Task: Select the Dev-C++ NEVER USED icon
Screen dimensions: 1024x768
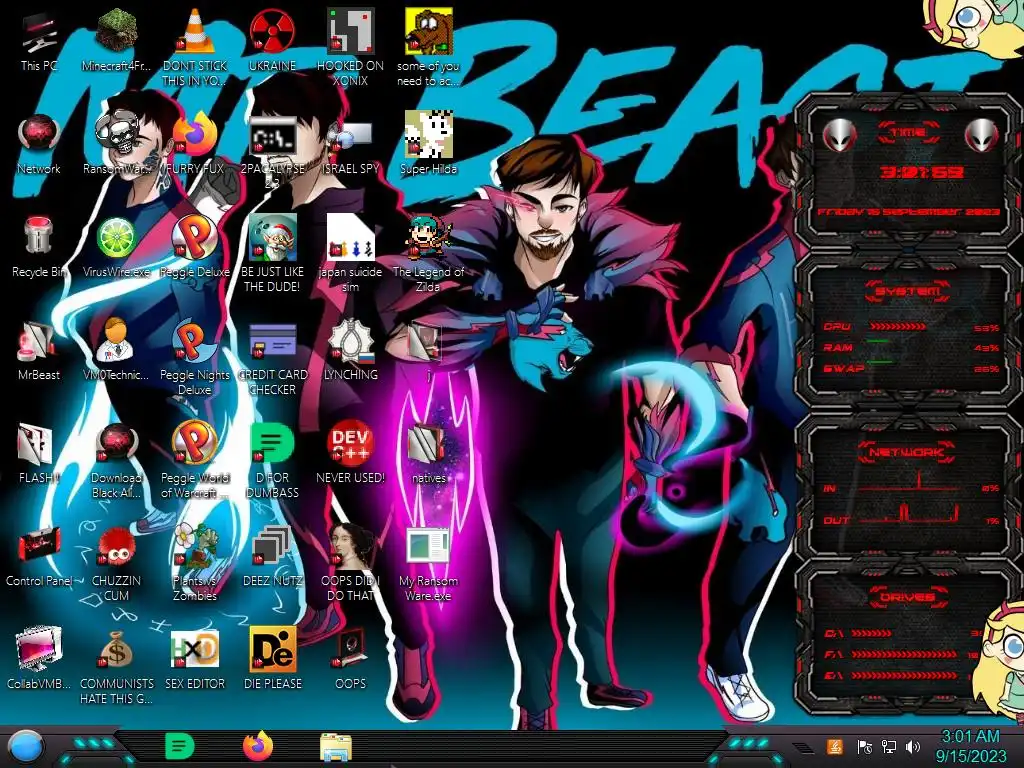Action: 351,443
